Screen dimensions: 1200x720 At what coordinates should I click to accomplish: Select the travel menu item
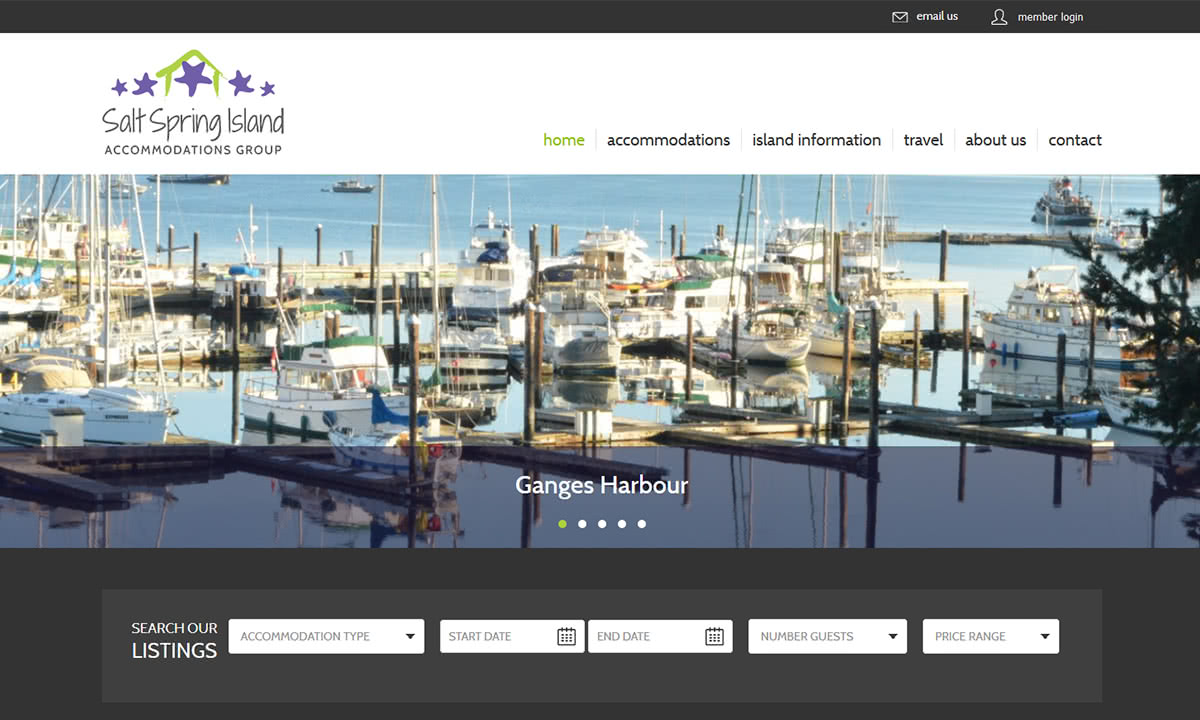click(x=923, y=140)
